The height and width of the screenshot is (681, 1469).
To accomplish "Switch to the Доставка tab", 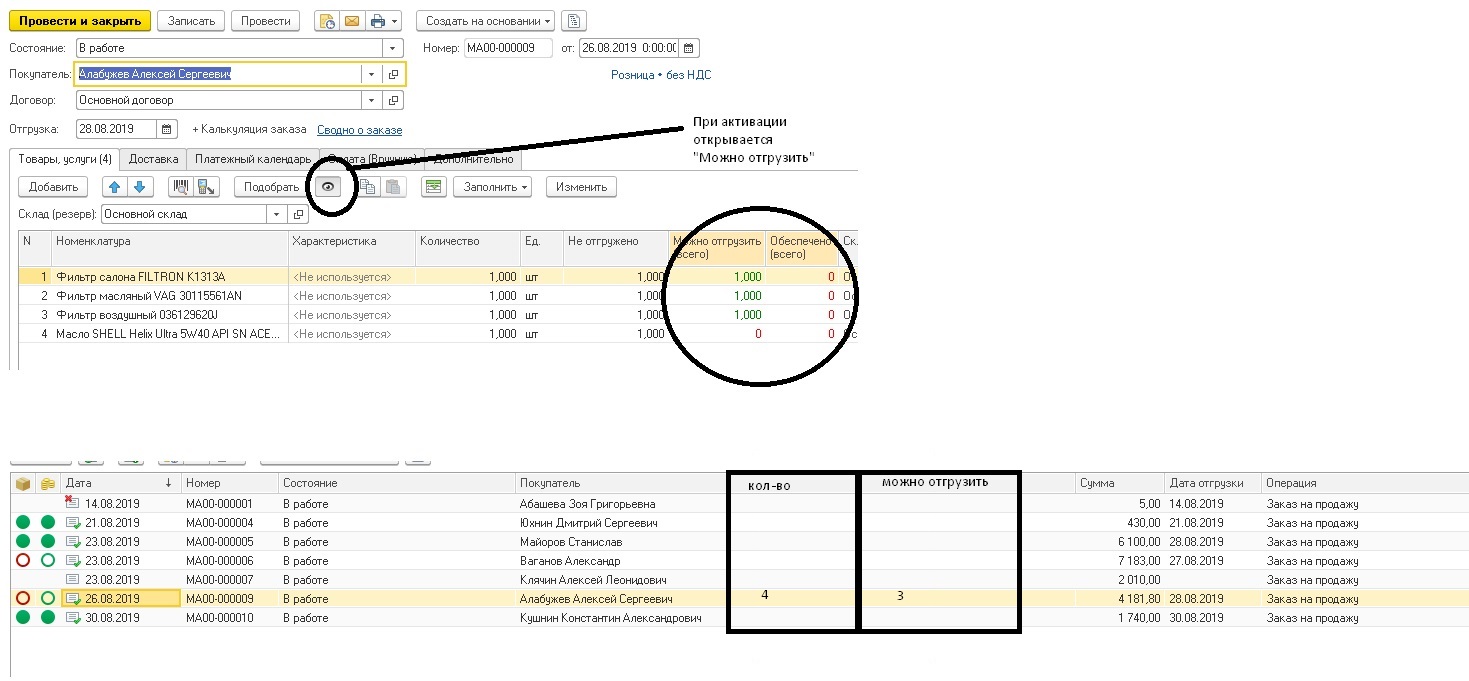I will pos(154,159).
